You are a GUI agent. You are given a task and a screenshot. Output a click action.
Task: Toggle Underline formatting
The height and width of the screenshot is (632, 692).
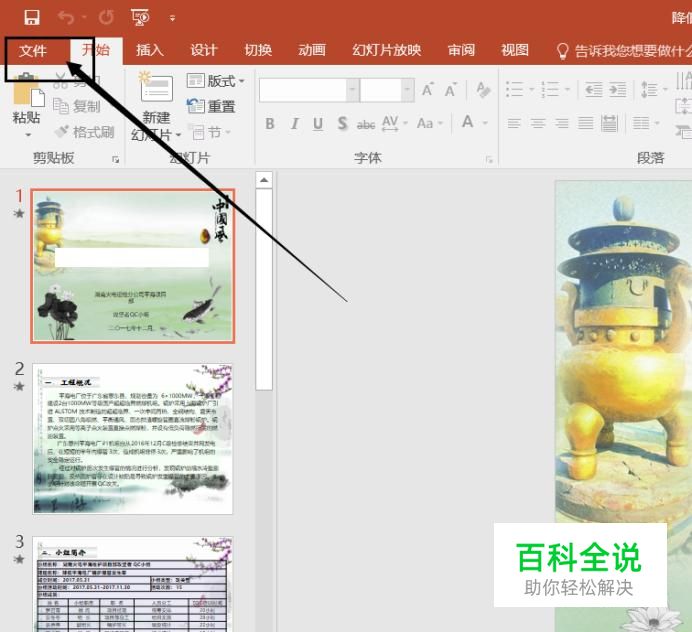[318, 124]
